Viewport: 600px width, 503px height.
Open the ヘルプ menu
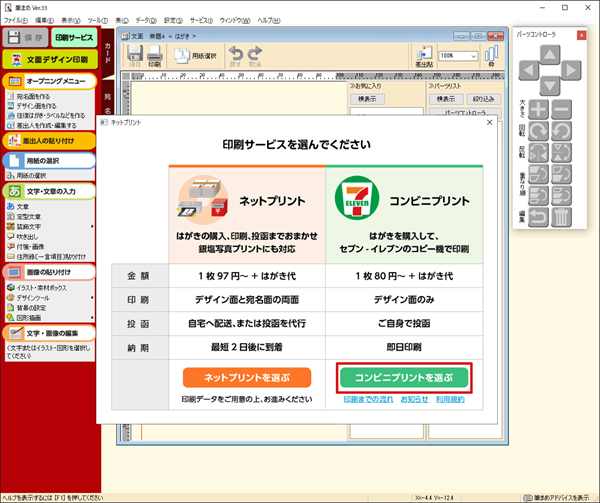coord(269,21)
